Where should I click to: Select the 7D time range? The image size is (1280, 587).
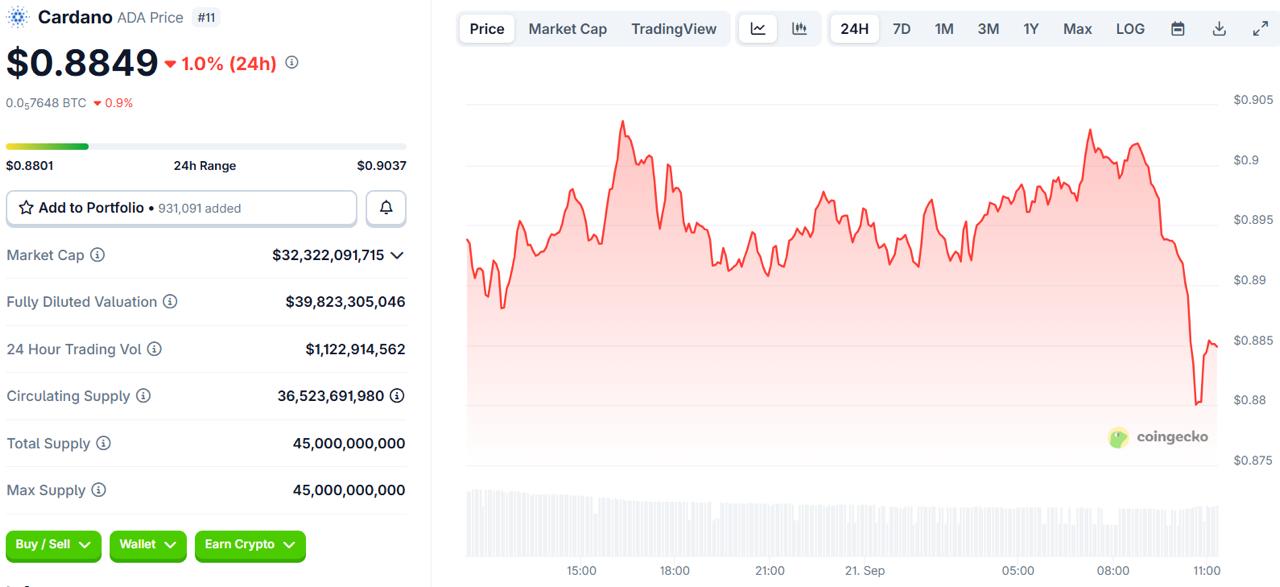coord(901,29)
